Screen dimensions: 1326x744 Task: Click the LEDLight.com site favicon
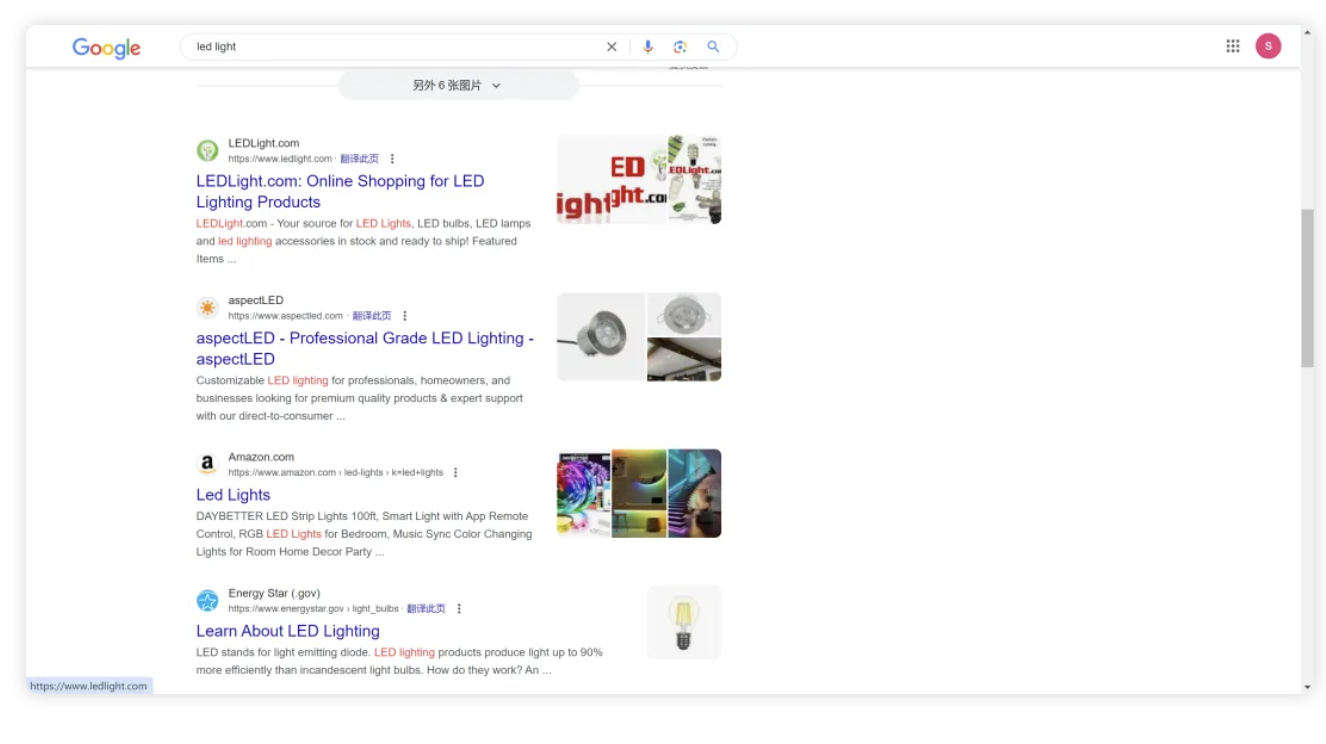207,151
